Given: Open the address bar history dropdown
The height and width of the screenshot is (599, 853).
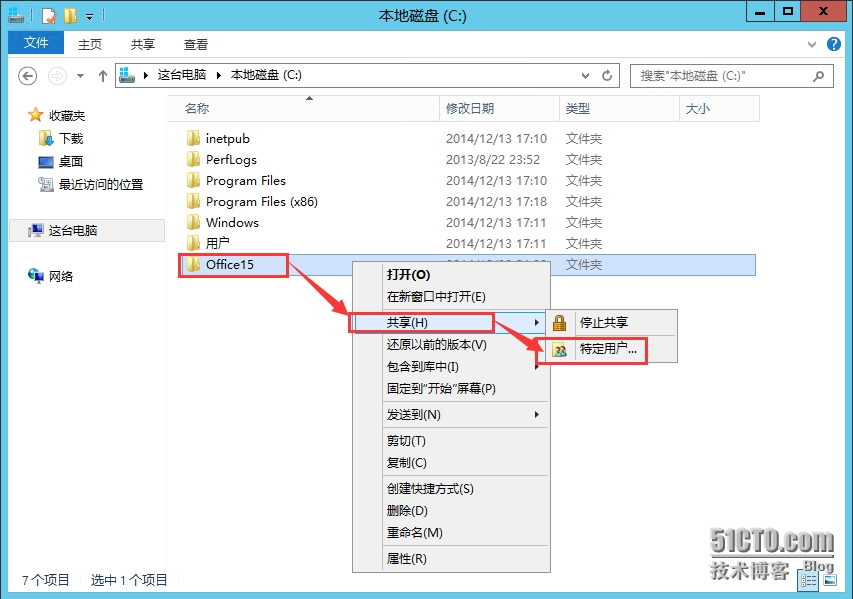Looking at the screenshot, I should 586,76.
